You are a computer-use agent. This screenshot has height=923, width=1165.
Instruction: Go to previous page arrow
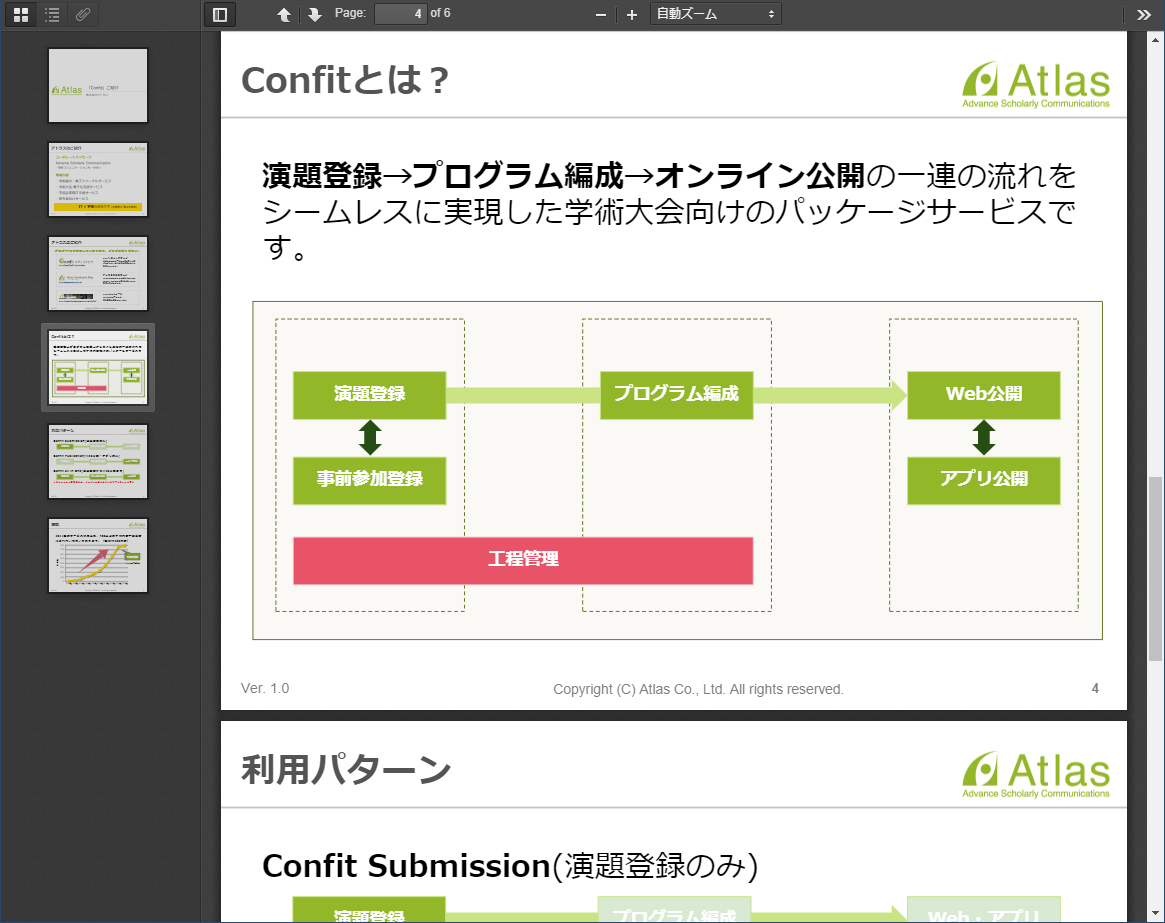(285, 14)
